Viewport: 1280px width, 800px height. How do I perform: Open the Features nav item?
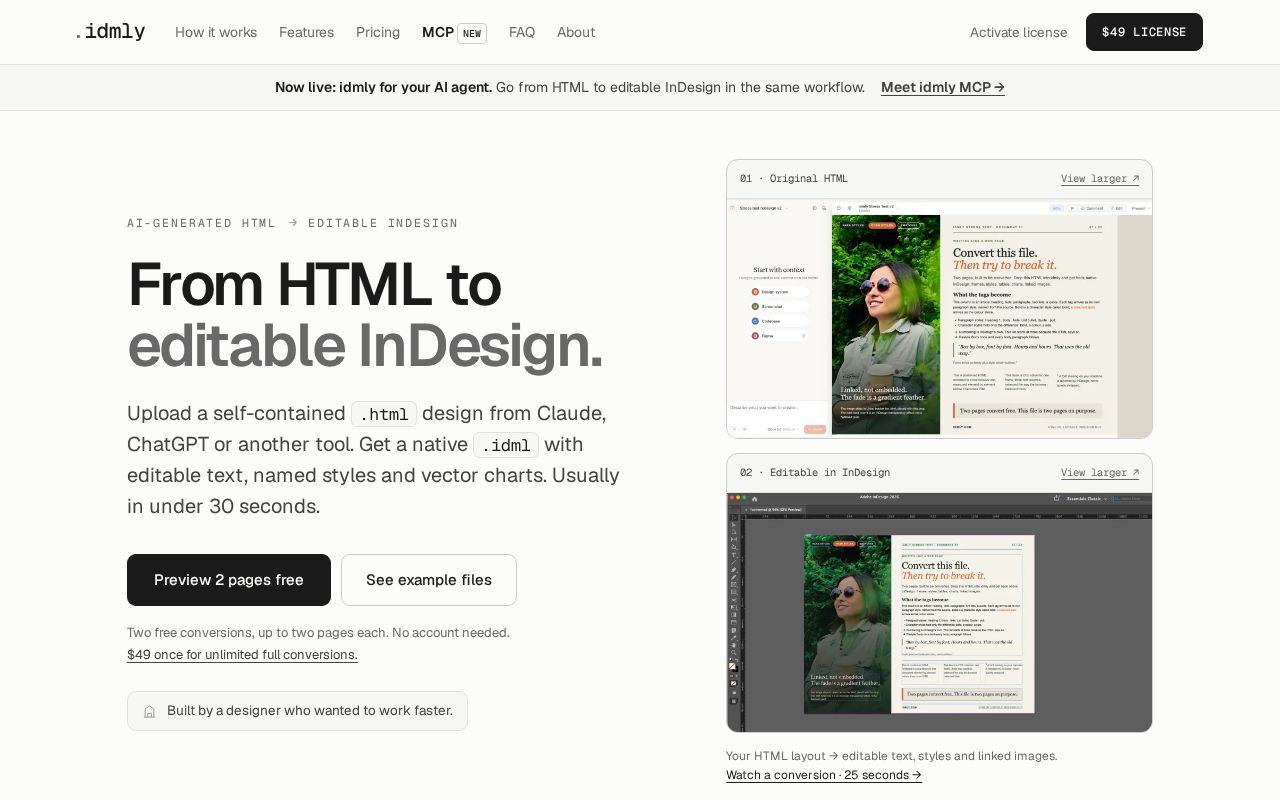307,32
